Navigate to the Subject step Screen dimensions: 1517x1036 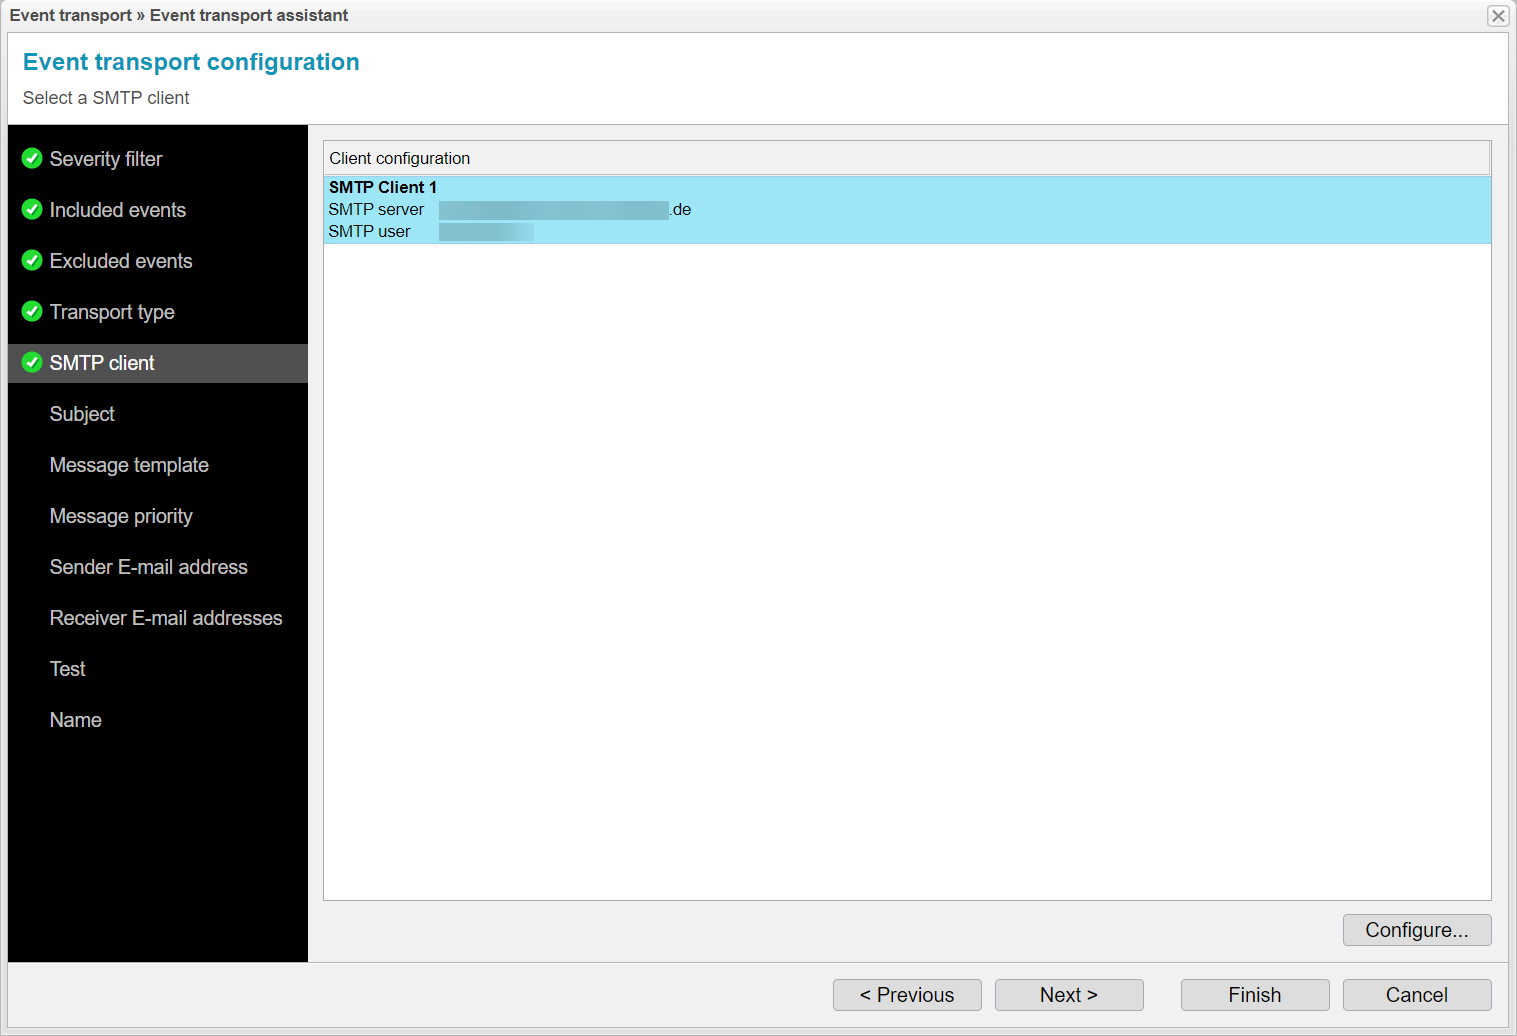81,414
